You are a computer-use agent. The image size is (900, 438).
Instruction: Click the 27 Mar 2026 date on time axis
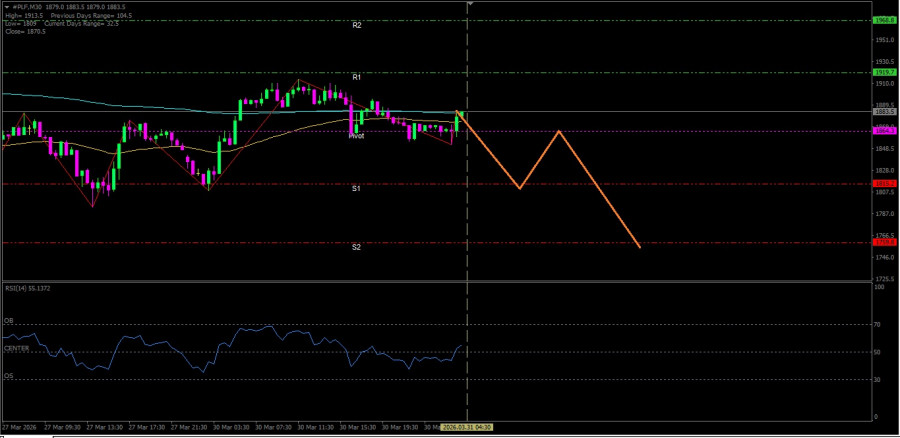coord(22,427)
